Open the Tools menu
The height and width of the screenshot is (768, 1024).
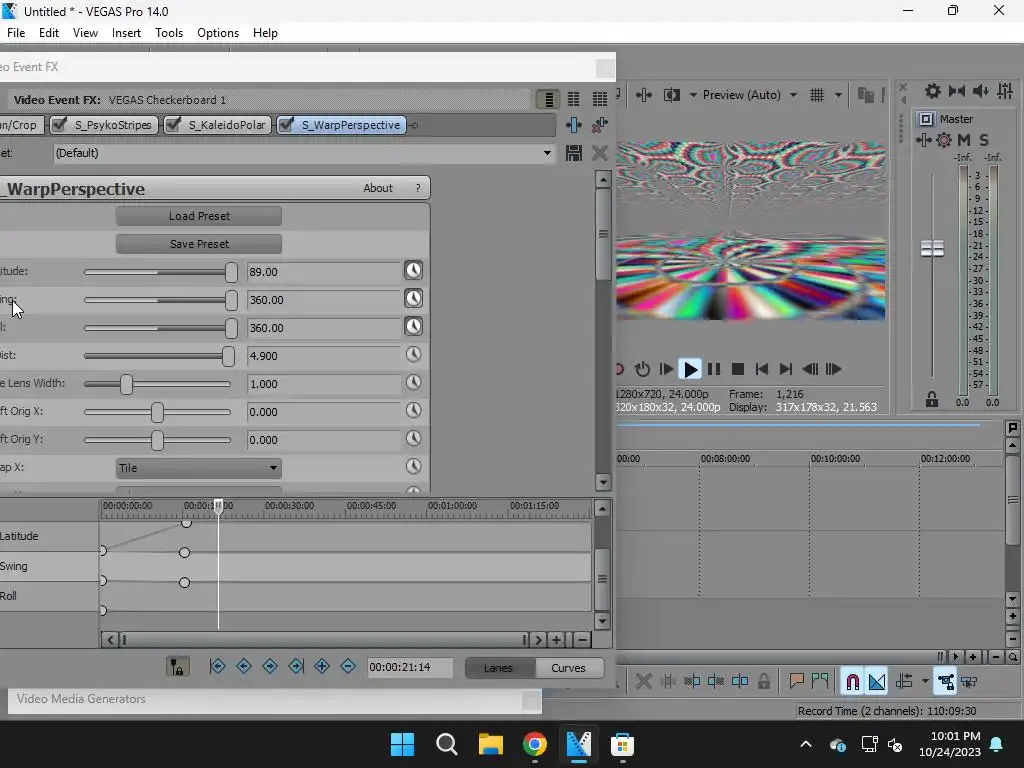coord(168,33)
